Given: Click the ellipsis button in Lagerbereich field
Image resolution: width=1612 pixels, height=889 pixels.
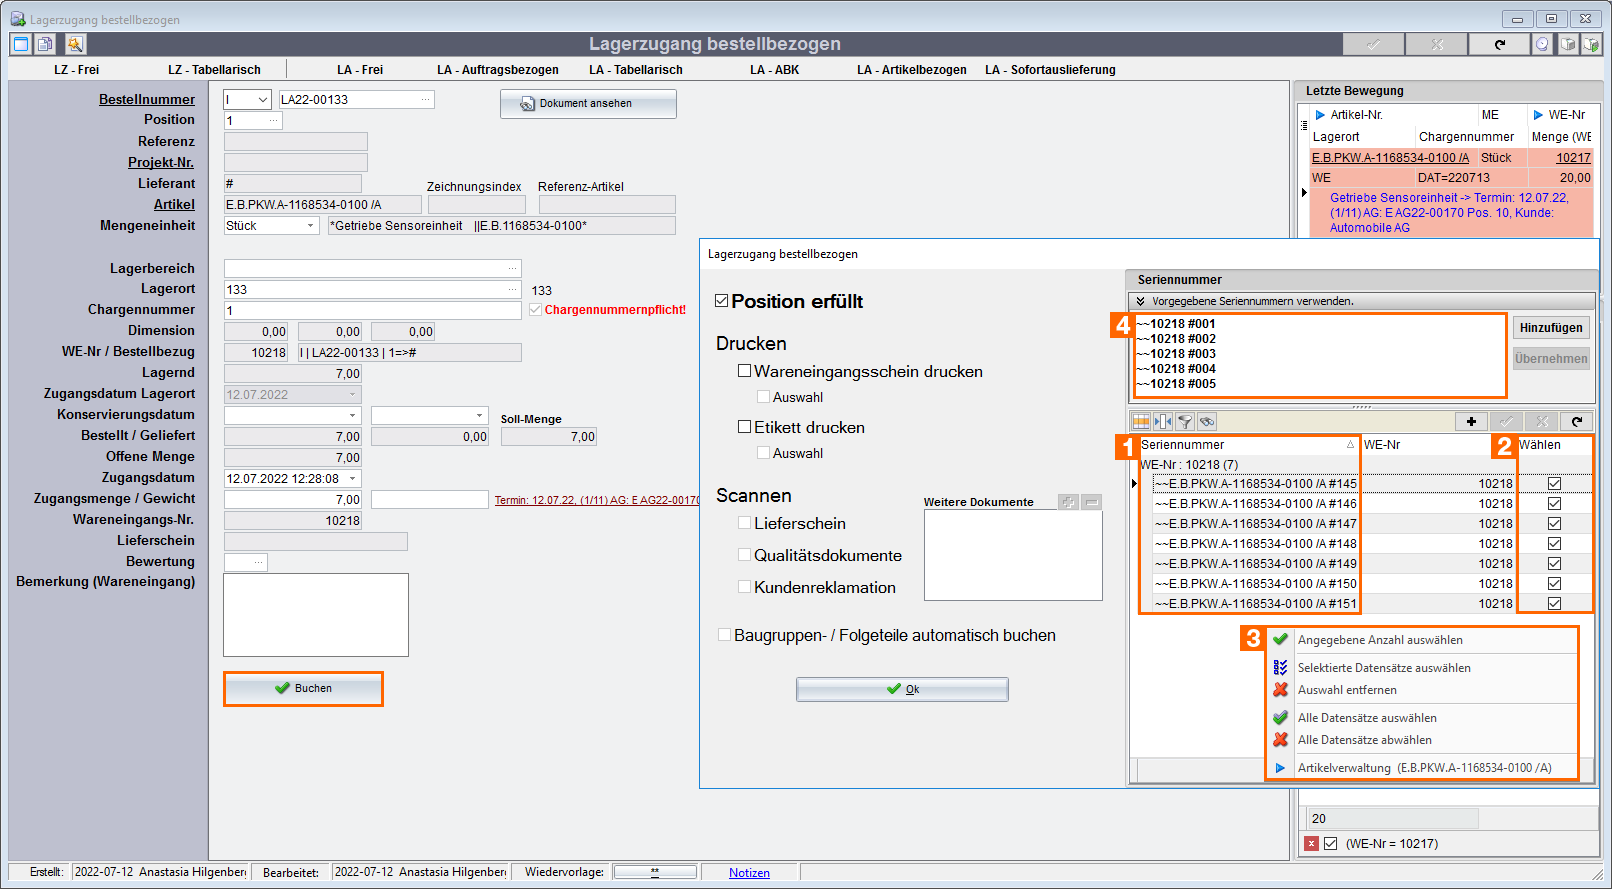Looking at the screenshot, I should coord(513,268).
